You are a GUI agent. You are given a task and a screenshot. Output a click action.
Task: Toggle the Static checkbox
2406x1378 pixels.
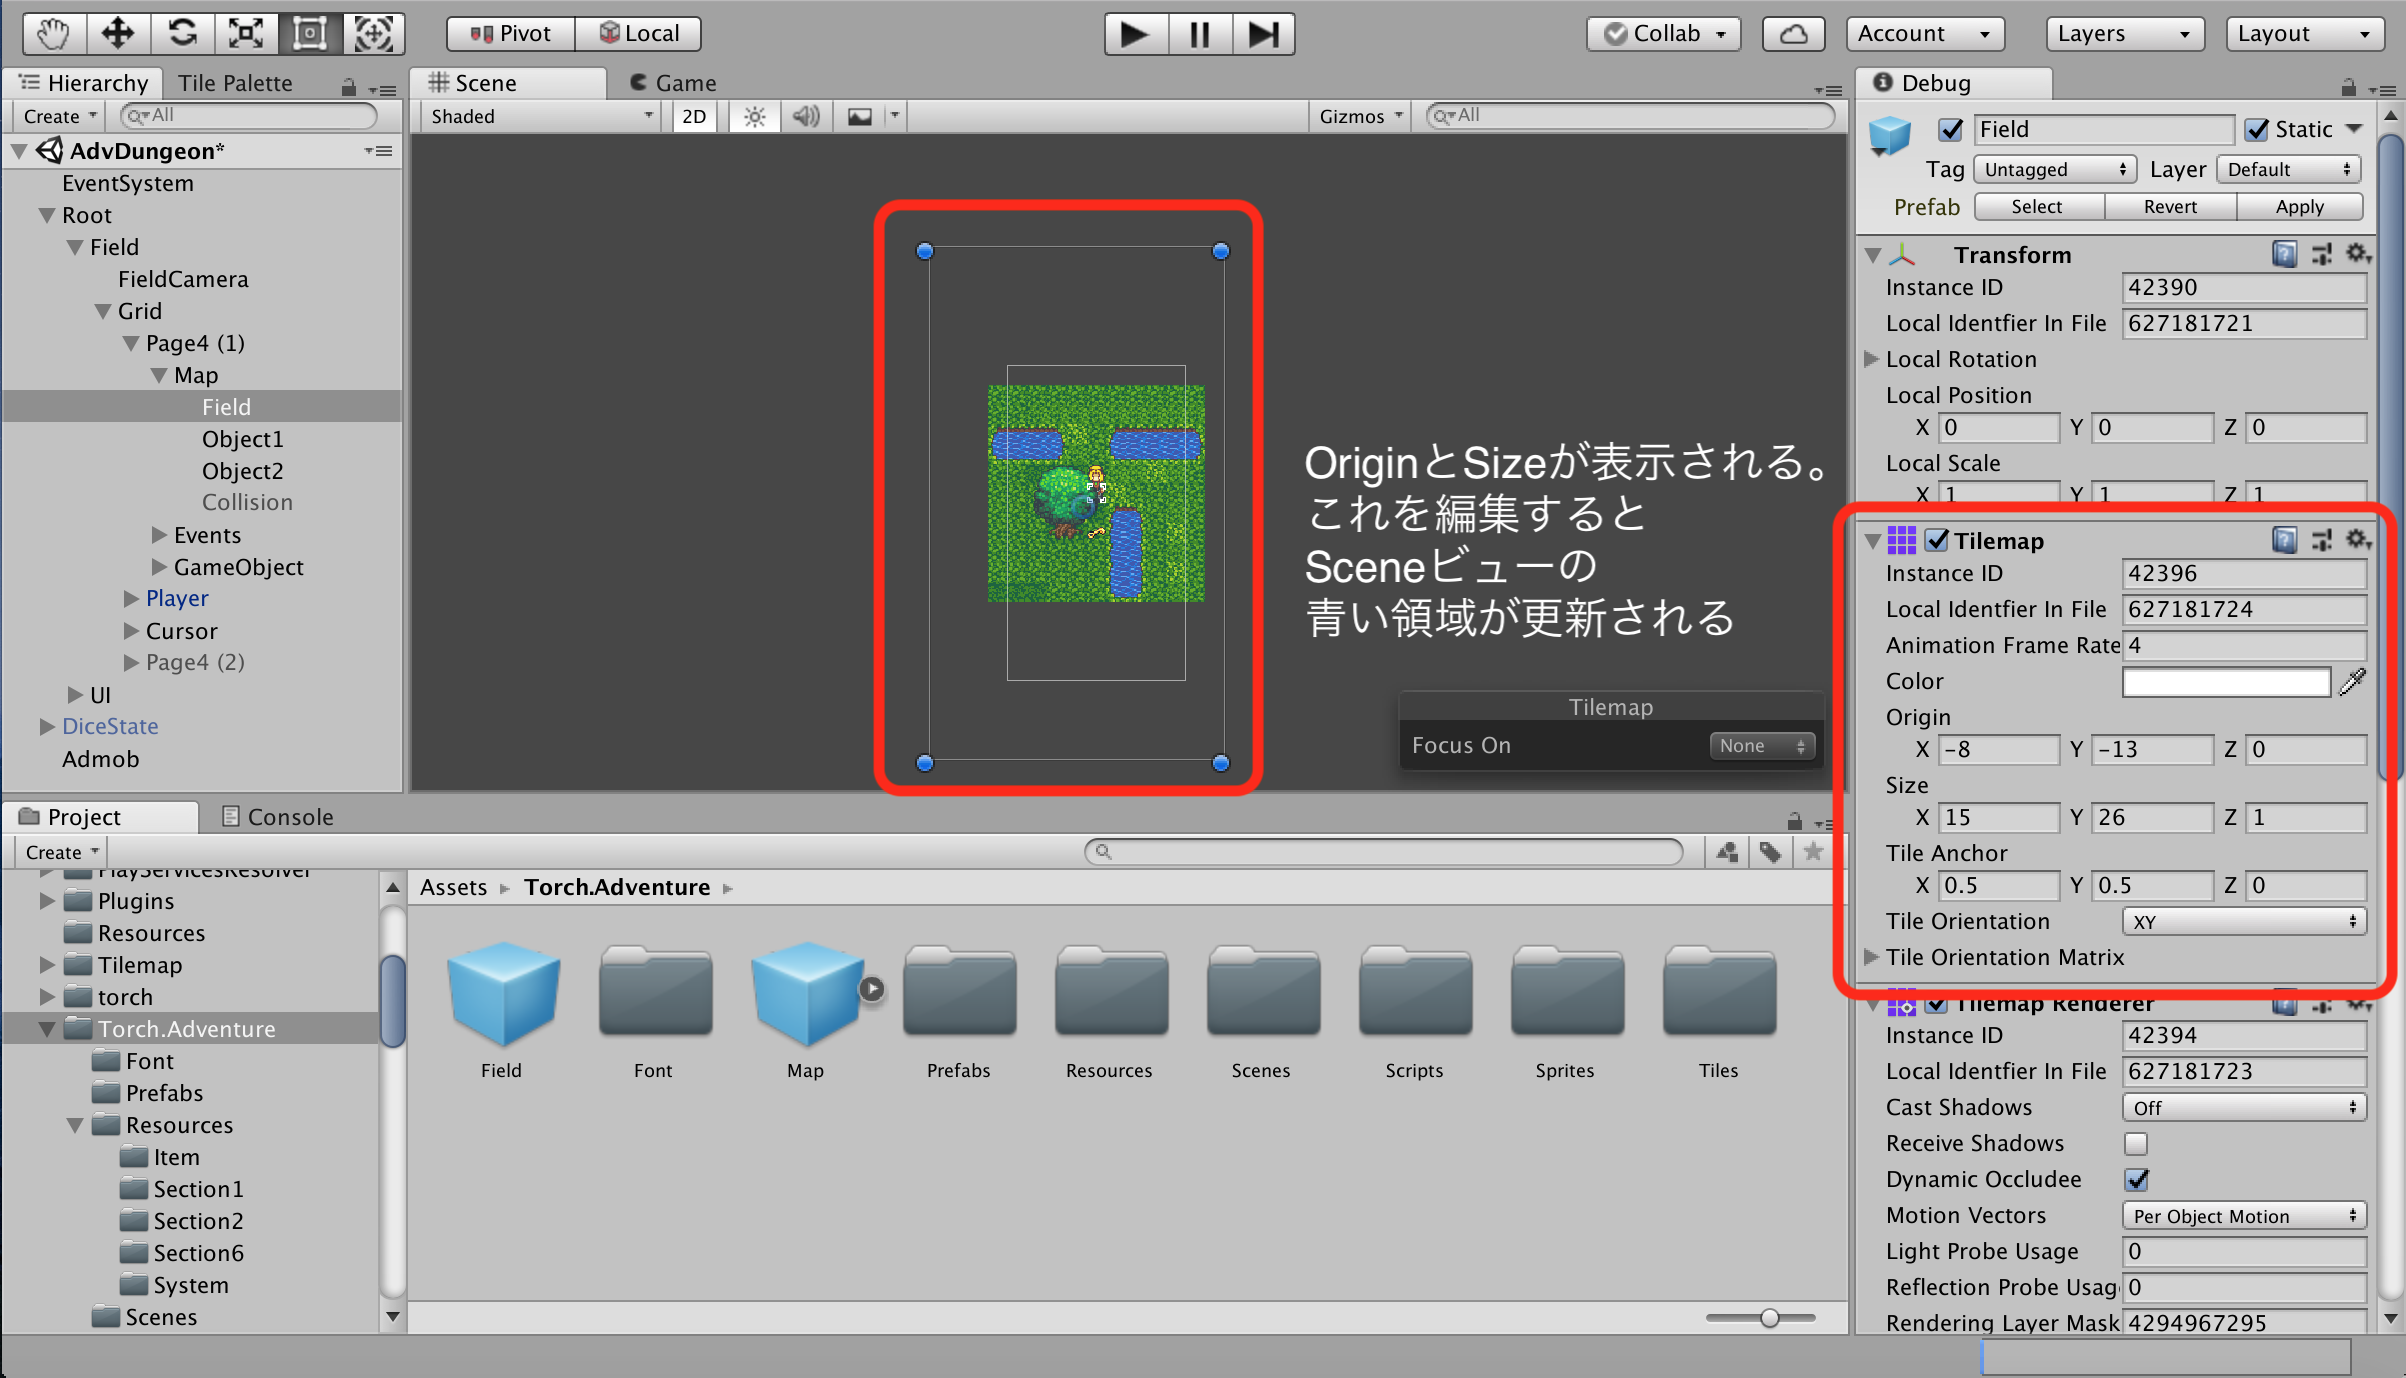coord(2257,129)
